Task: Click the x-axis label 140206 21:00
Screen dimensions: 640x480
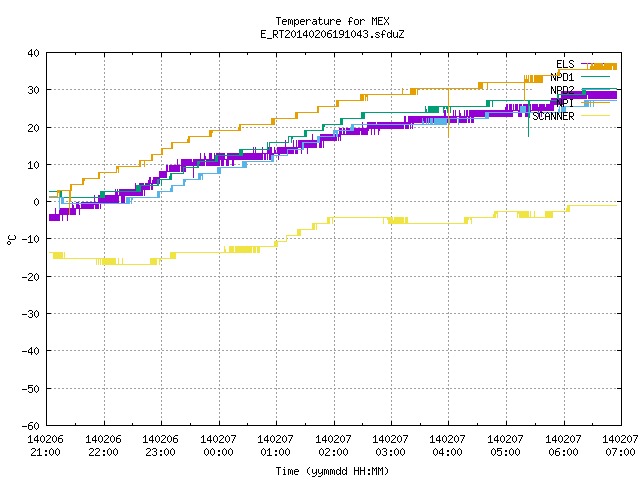Action: 45,446
